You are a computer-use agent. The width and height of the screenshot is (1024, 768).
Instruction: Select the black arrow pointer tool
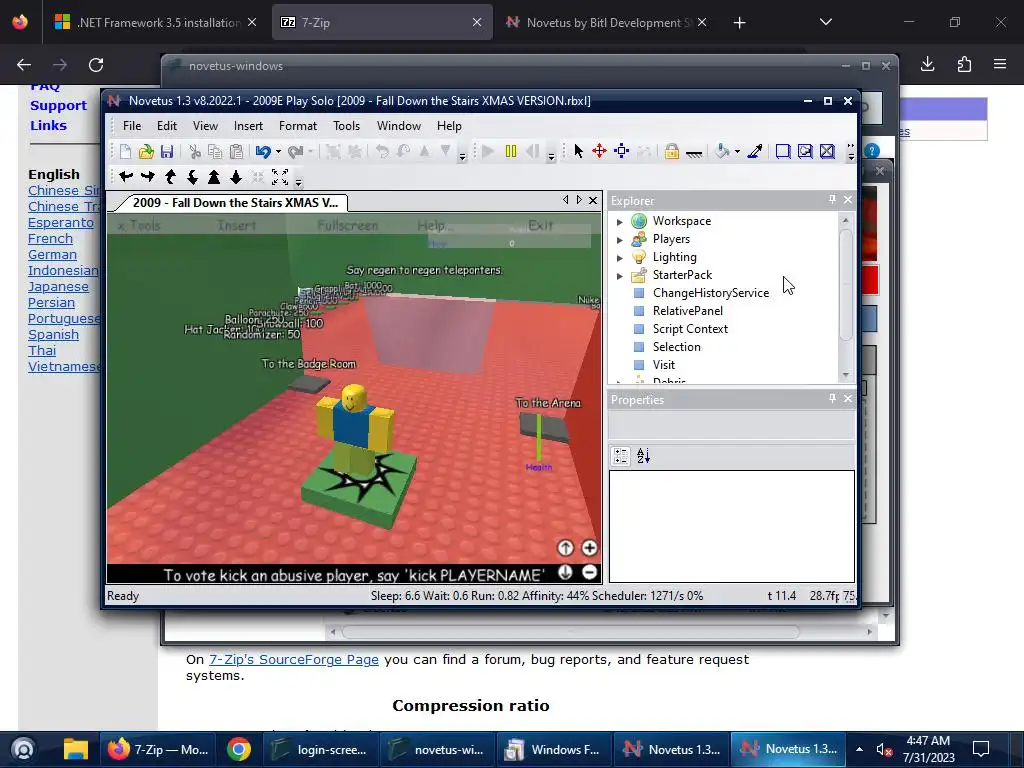click(578, 152)
